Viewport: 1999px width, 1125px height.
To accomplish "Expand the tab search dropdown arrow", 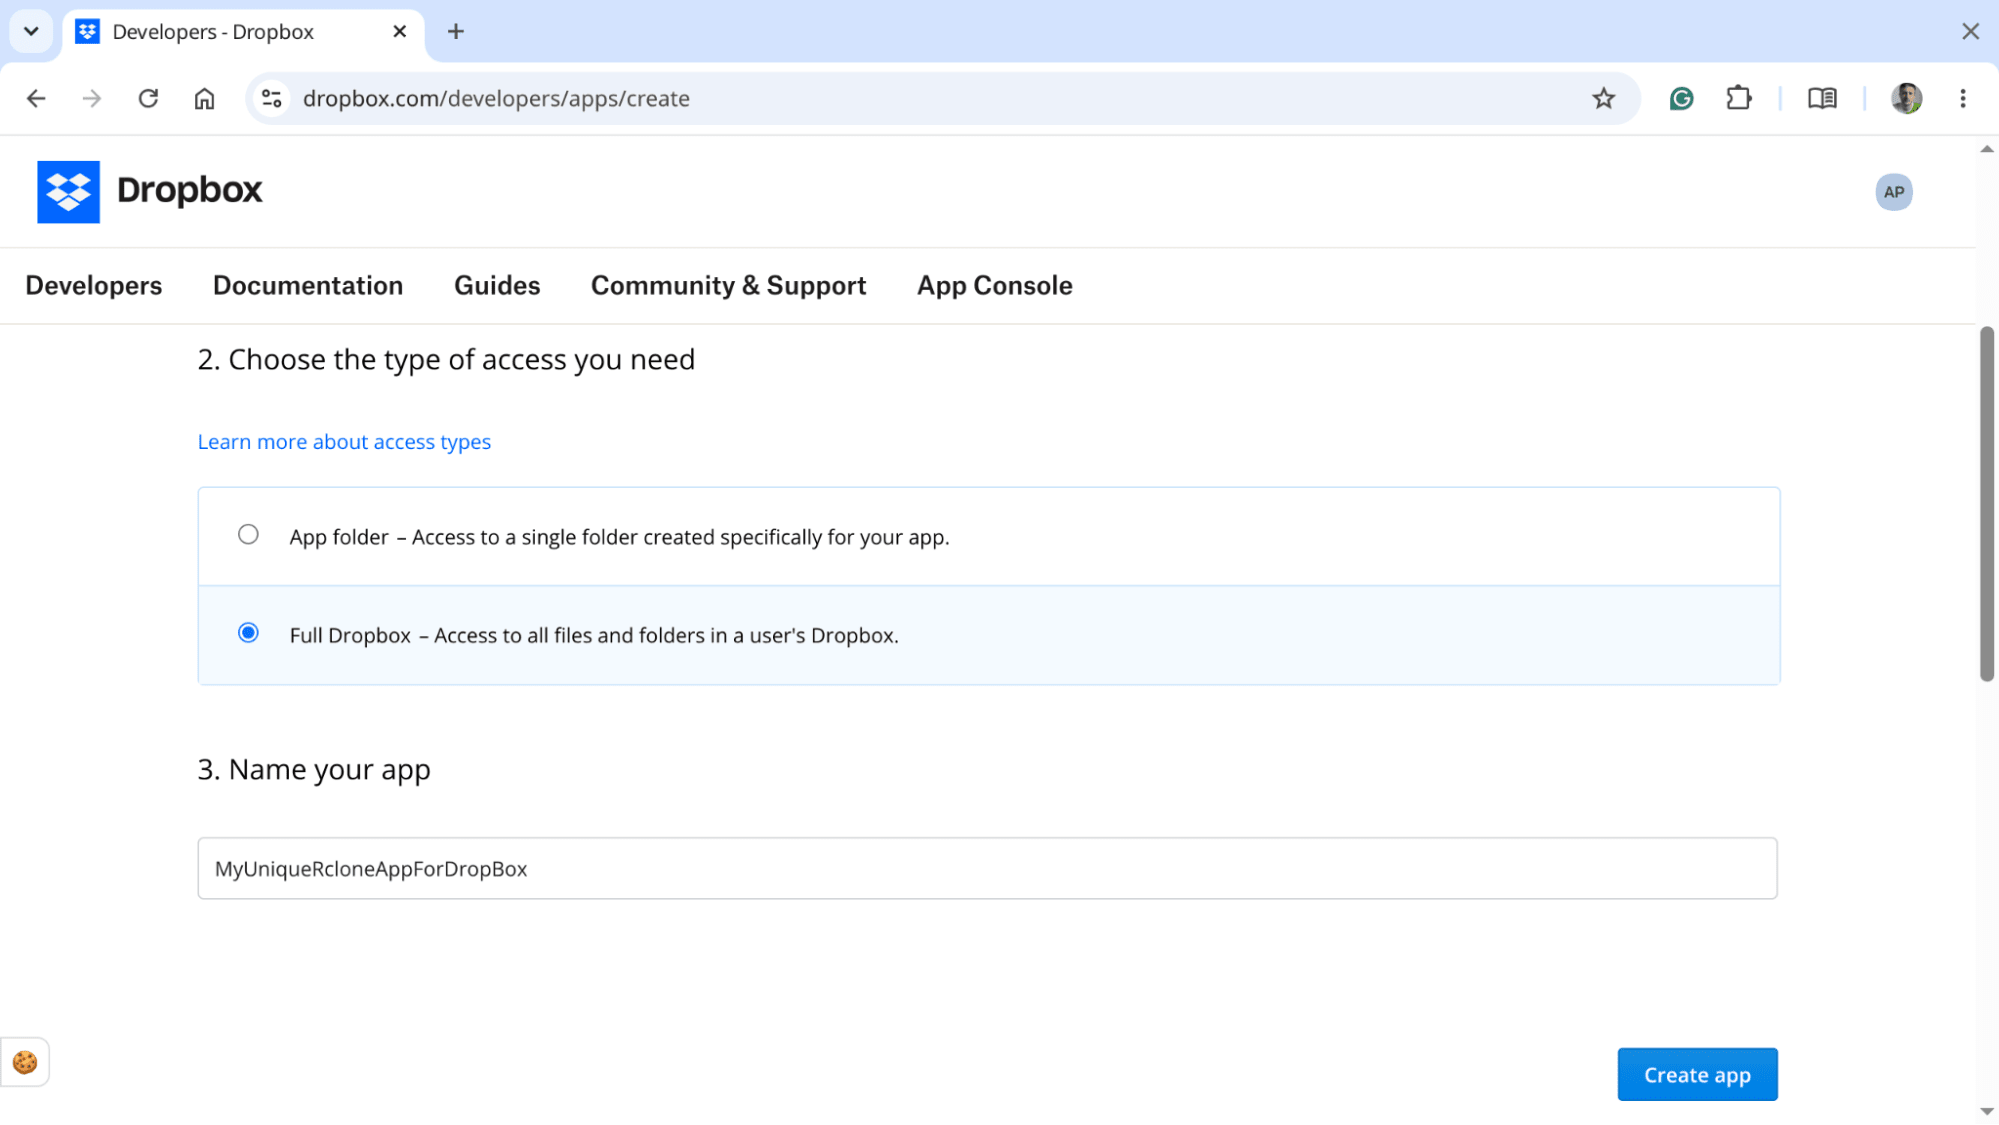I will [31, 32].
